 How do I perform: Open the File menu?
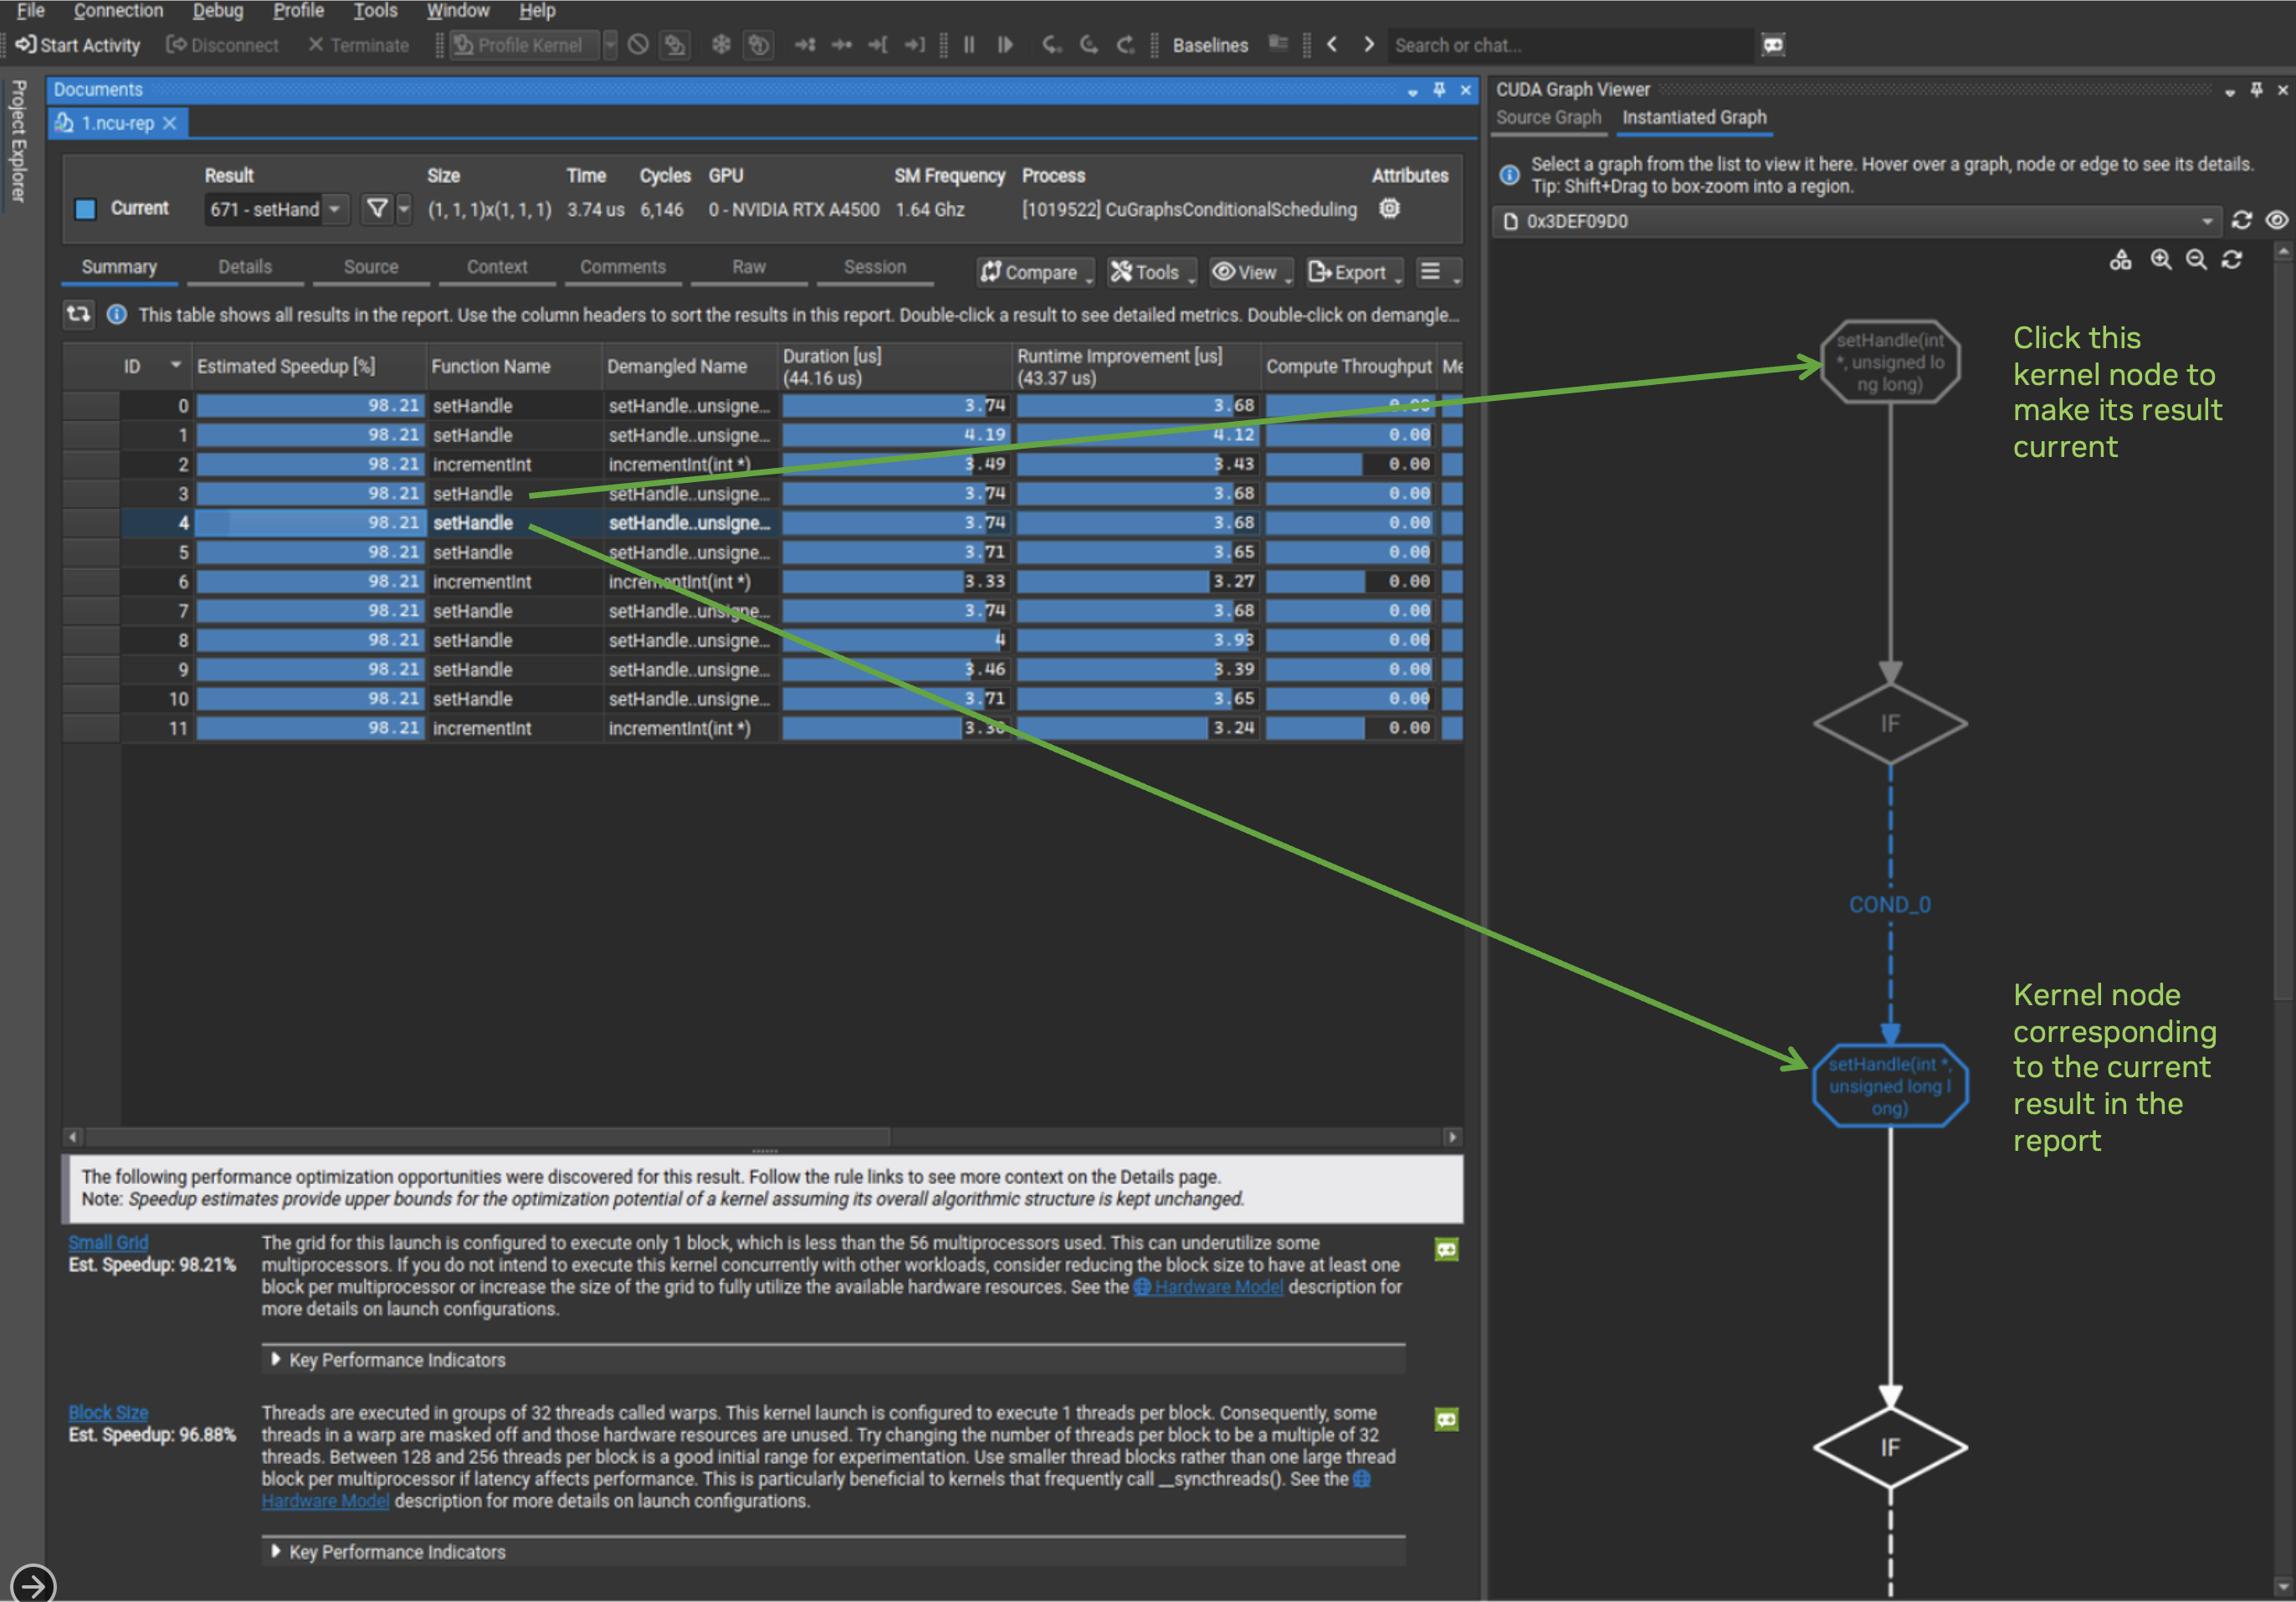point(31,11)
